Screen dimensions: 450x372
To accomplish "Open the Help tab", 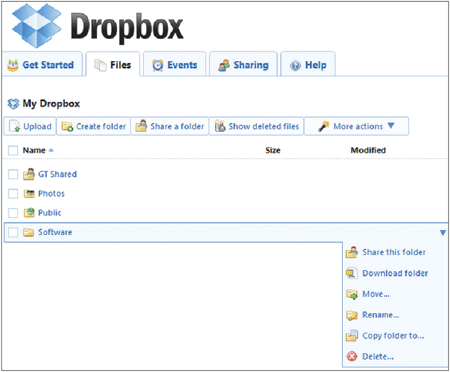I will pos(308,64).
